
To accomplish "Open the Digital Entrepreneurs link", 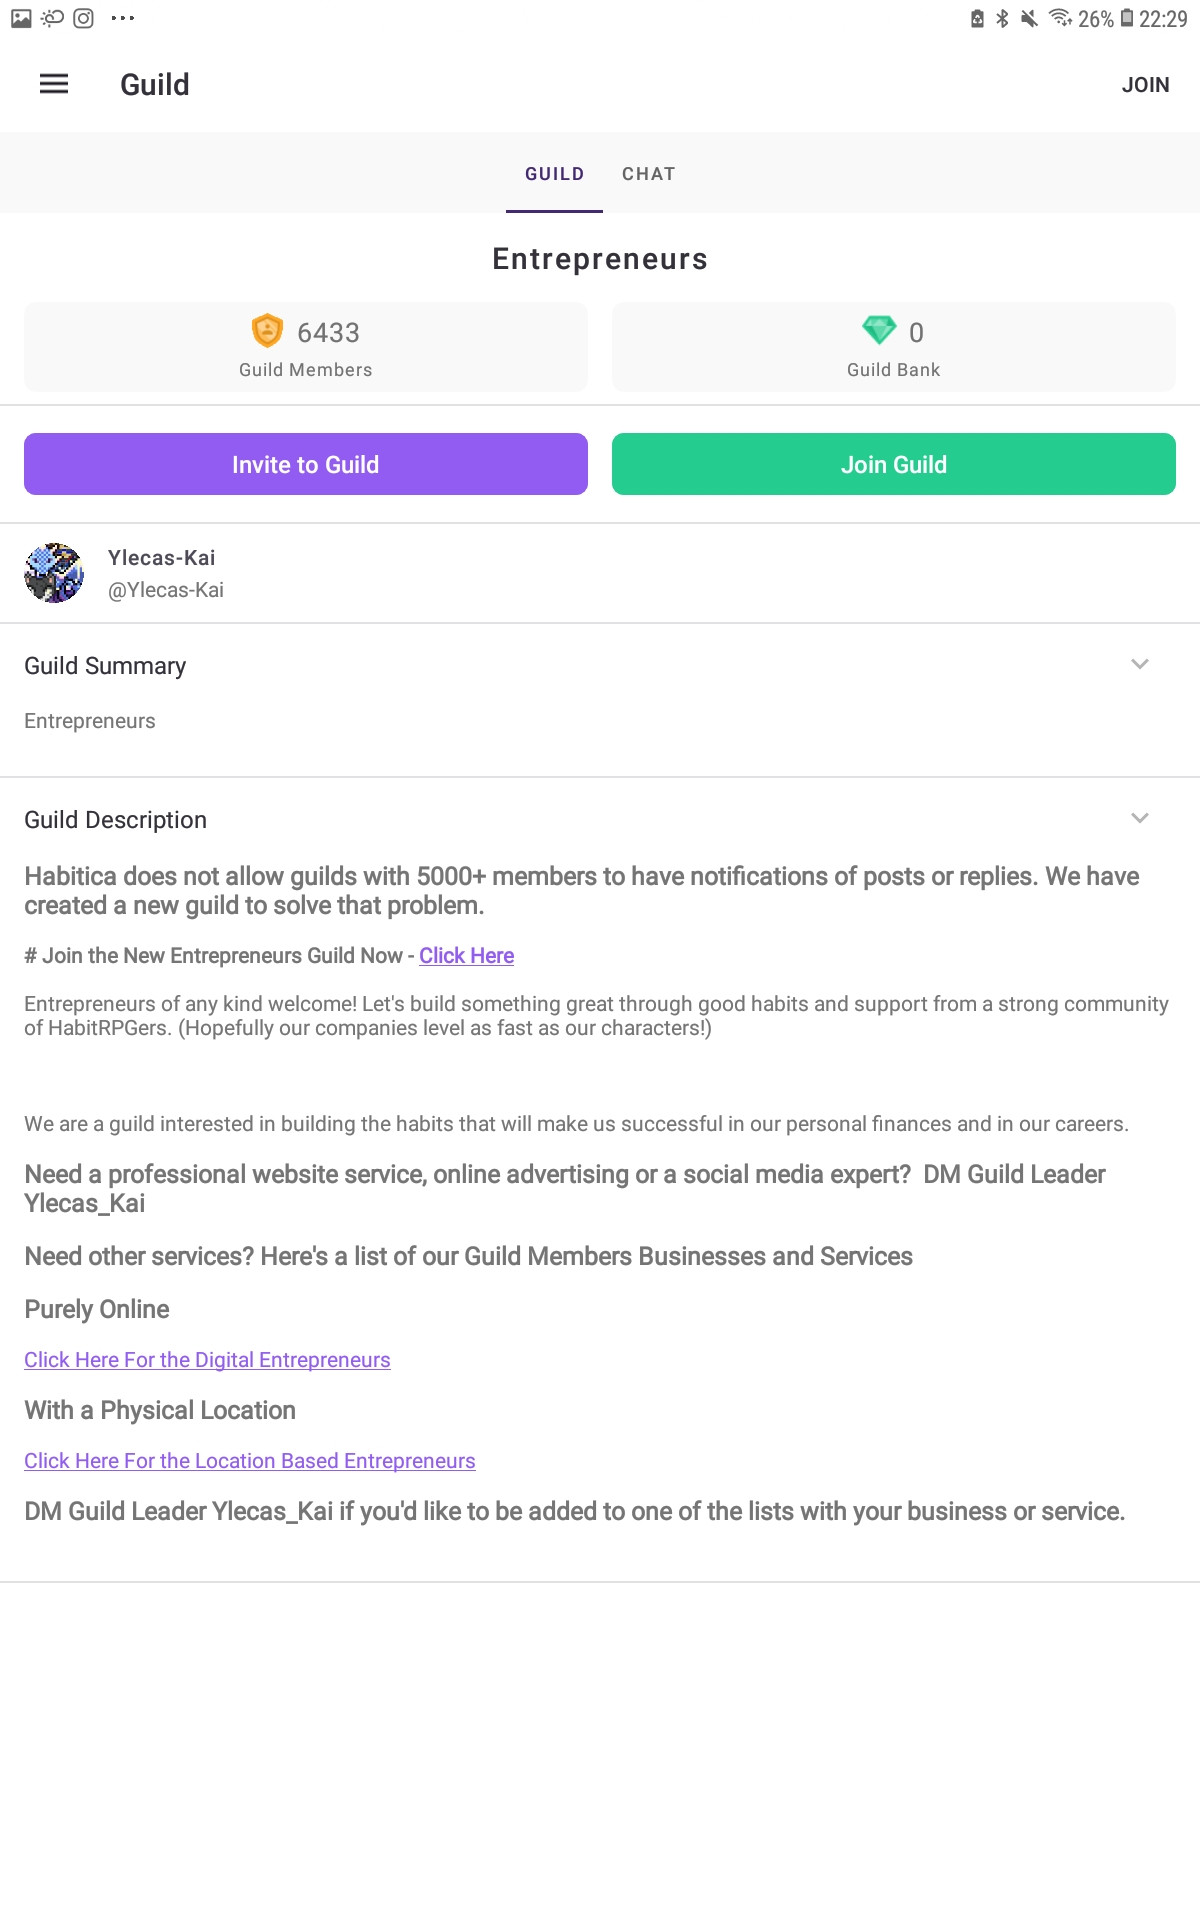I will coord(207,1360).
